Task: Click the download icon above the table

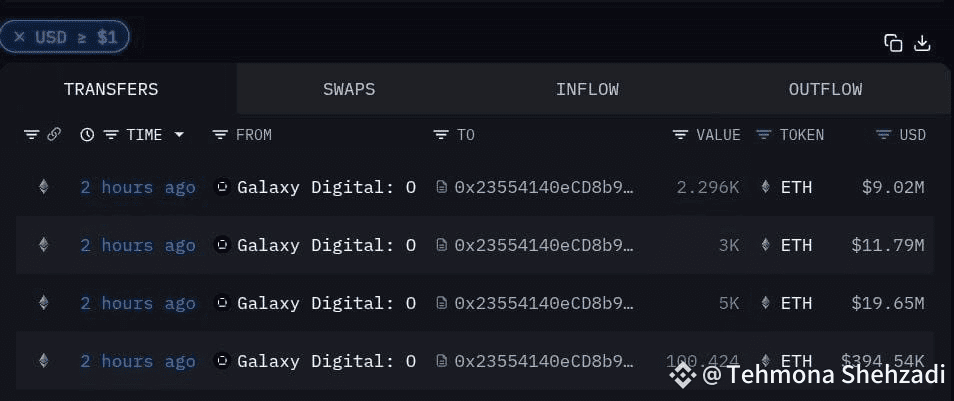Action: coord(923,42)
